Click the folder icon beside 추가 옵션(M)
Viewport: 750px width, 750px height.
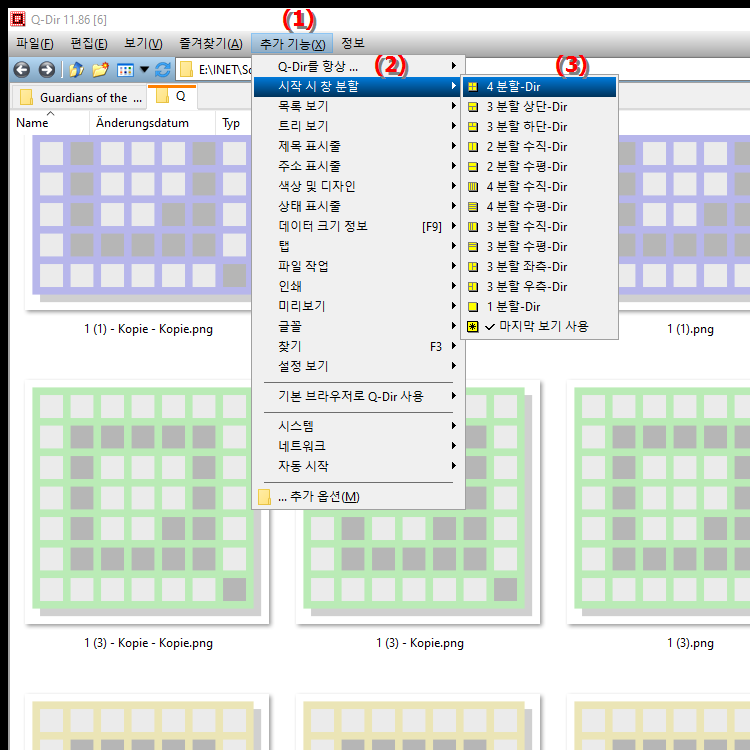tap(265, 496)
